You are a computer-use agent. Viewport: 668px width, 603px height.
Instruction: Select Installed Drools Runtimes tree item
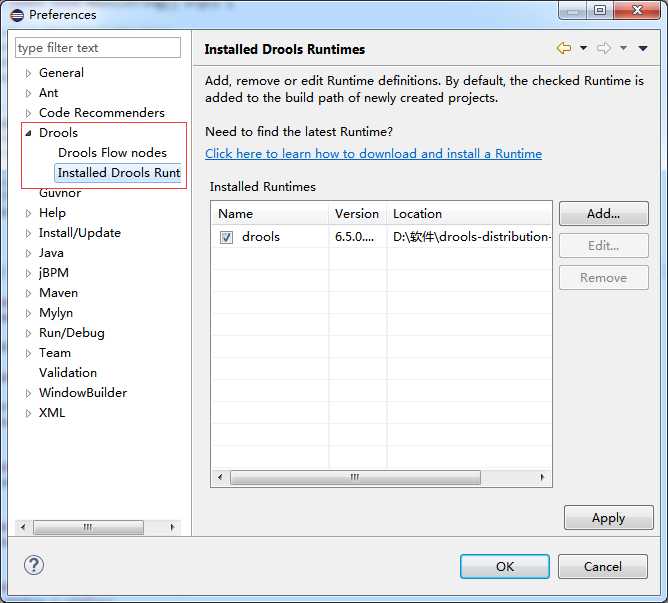coord(118,173)
